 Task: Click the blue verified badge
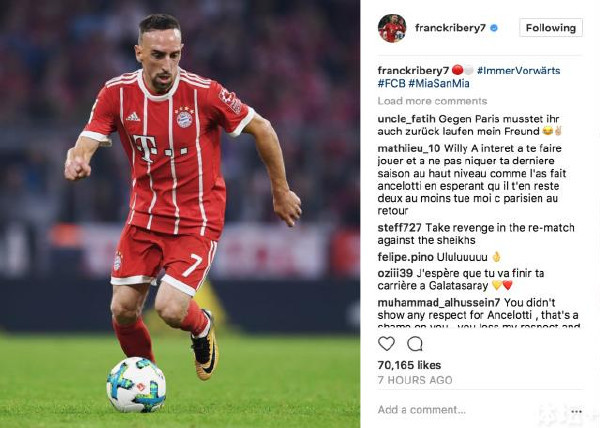coord(494,28)
